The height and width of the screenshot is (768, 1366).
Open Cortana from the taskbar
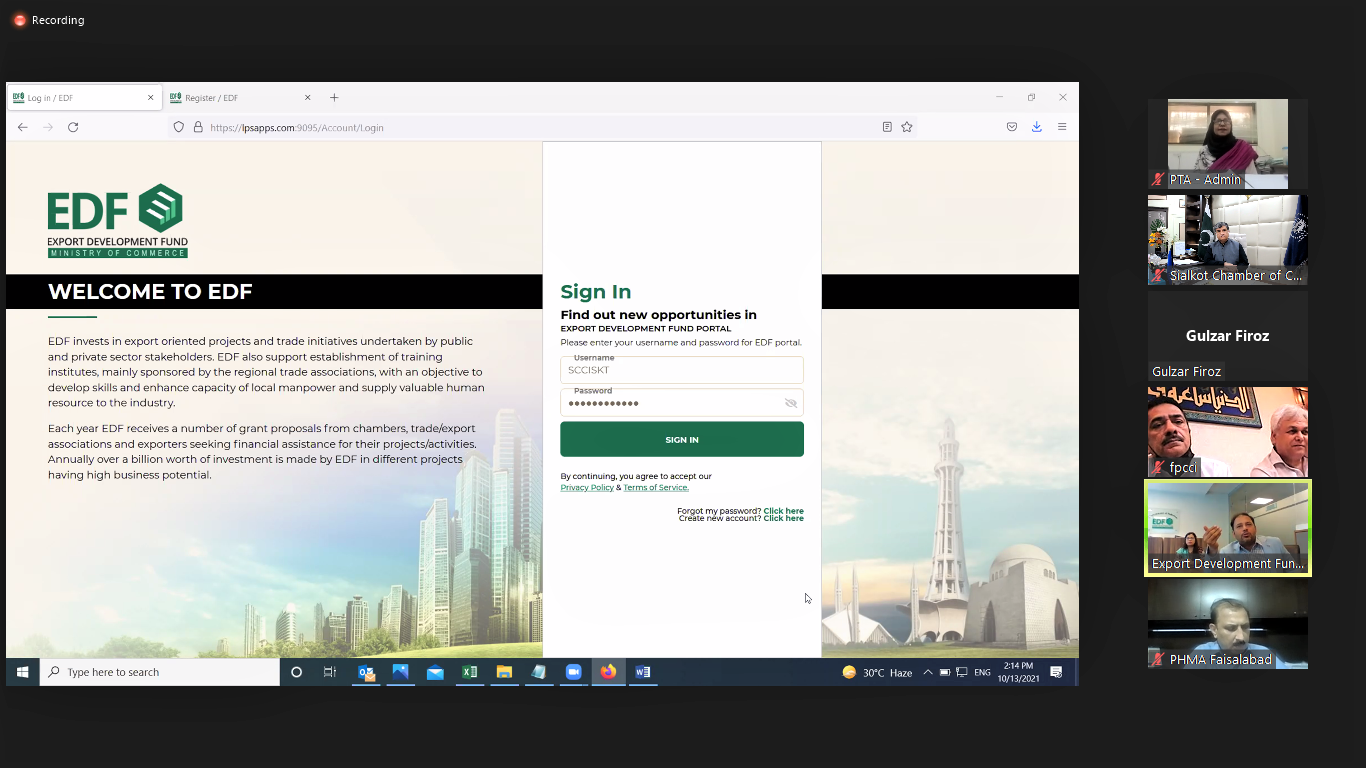pos(296,672)
